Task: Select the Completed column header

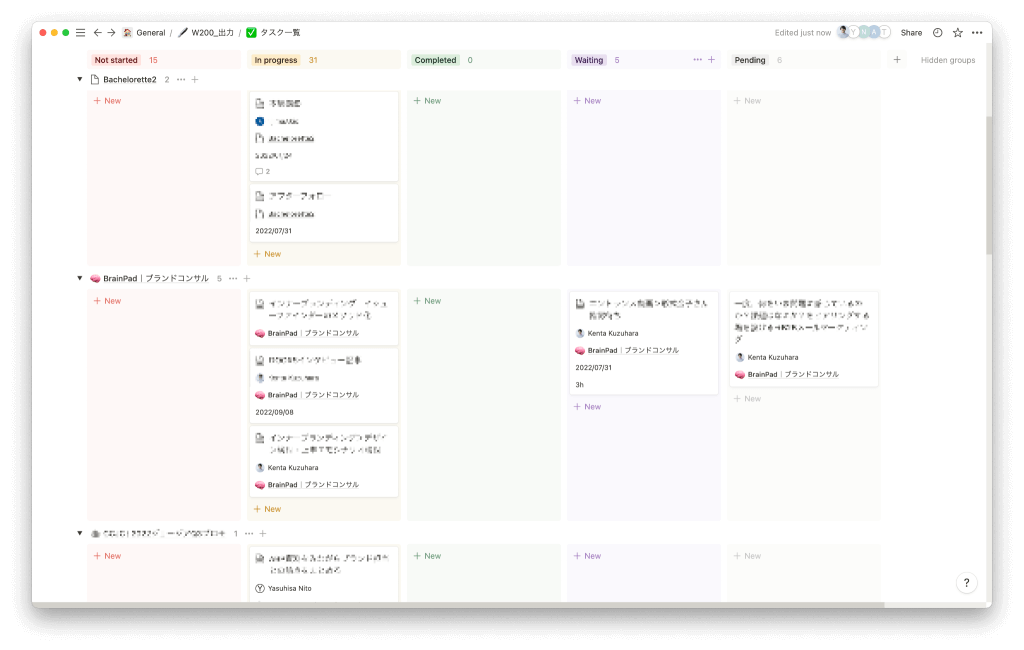Action: point(435,60)
